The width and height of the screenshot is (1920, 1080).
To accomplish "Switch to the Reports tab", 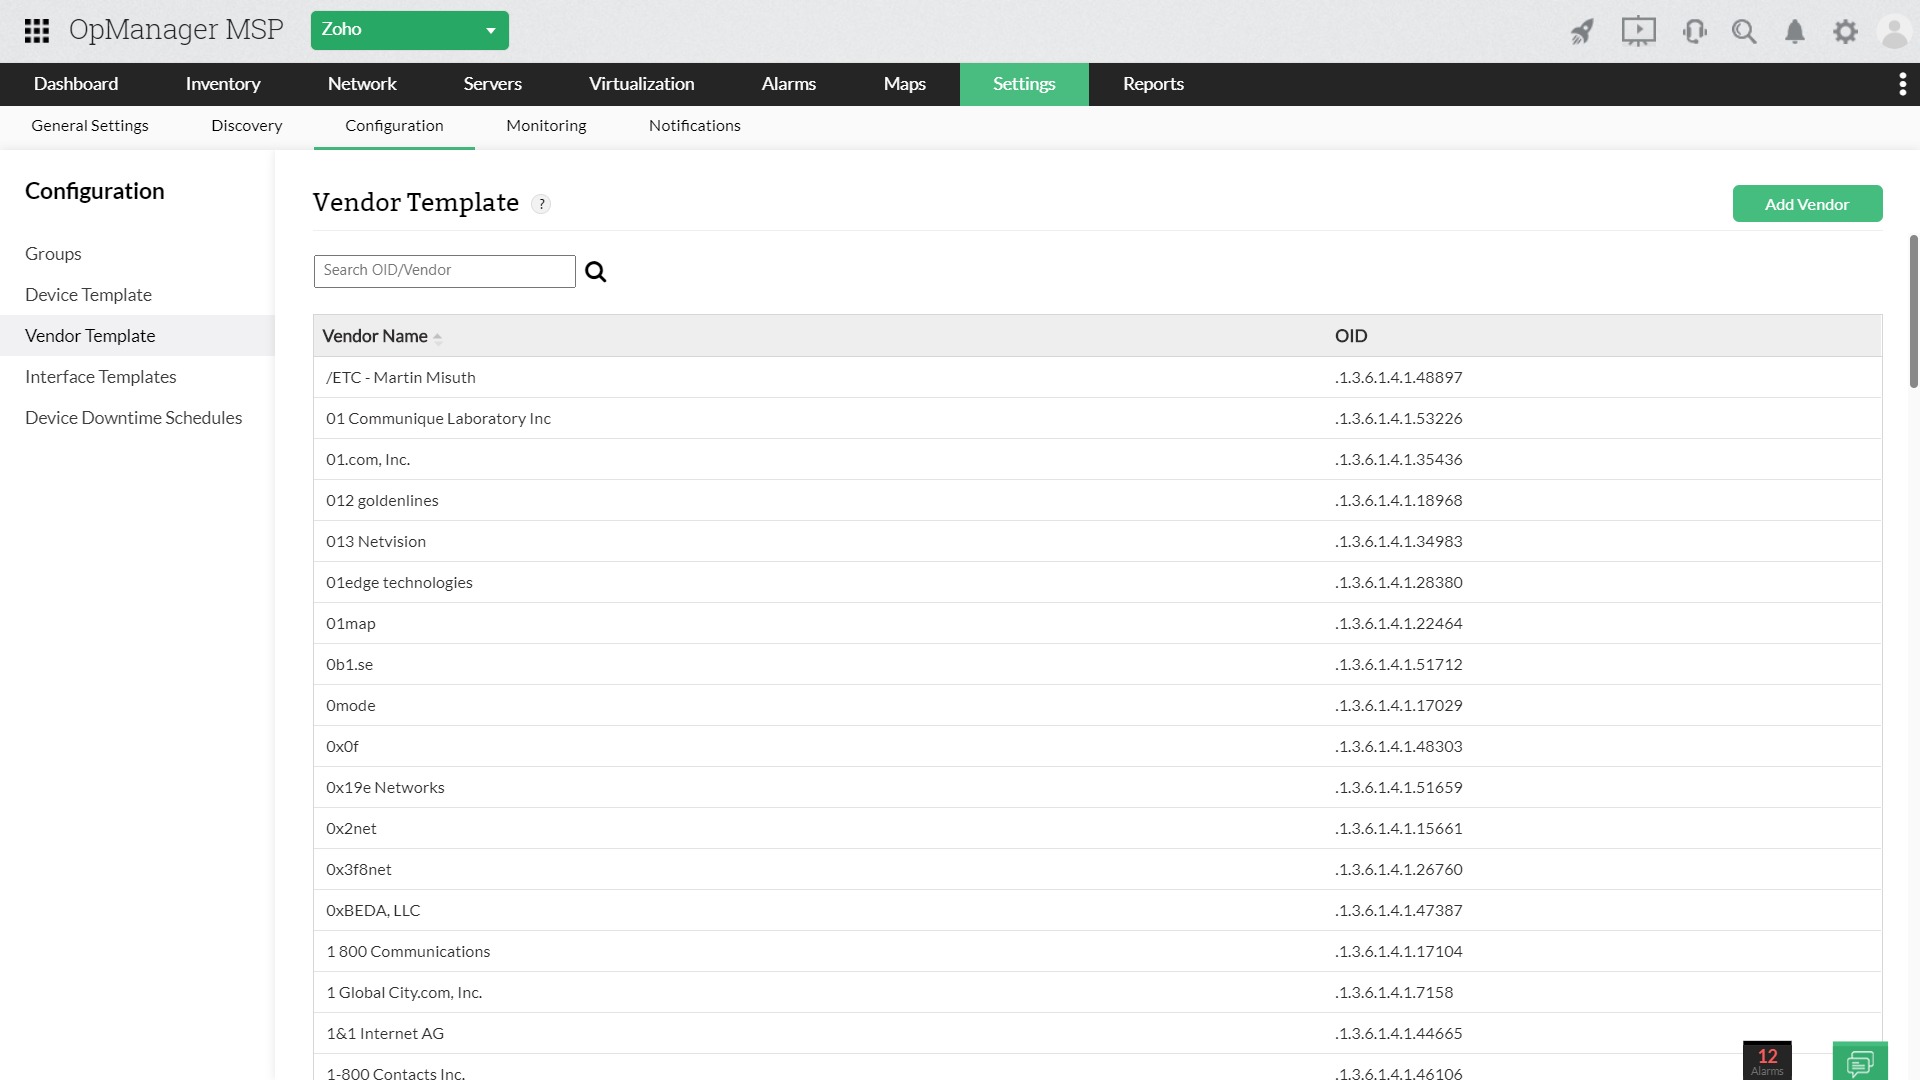I will click(1153, 84).
